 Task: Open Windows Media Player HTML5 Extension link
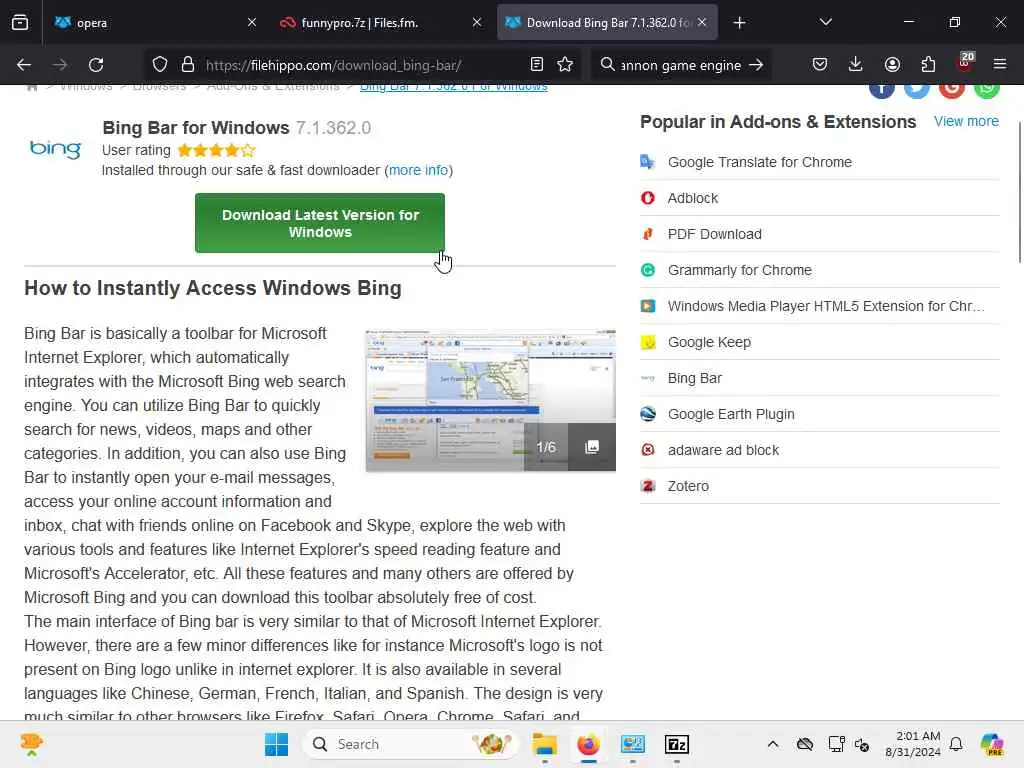[x=825, y=306]
